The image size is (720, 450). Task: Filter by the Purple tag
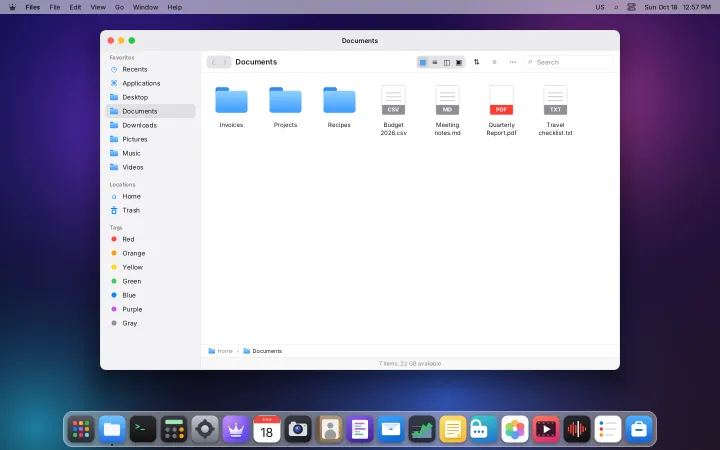click(x=151, y=309)
